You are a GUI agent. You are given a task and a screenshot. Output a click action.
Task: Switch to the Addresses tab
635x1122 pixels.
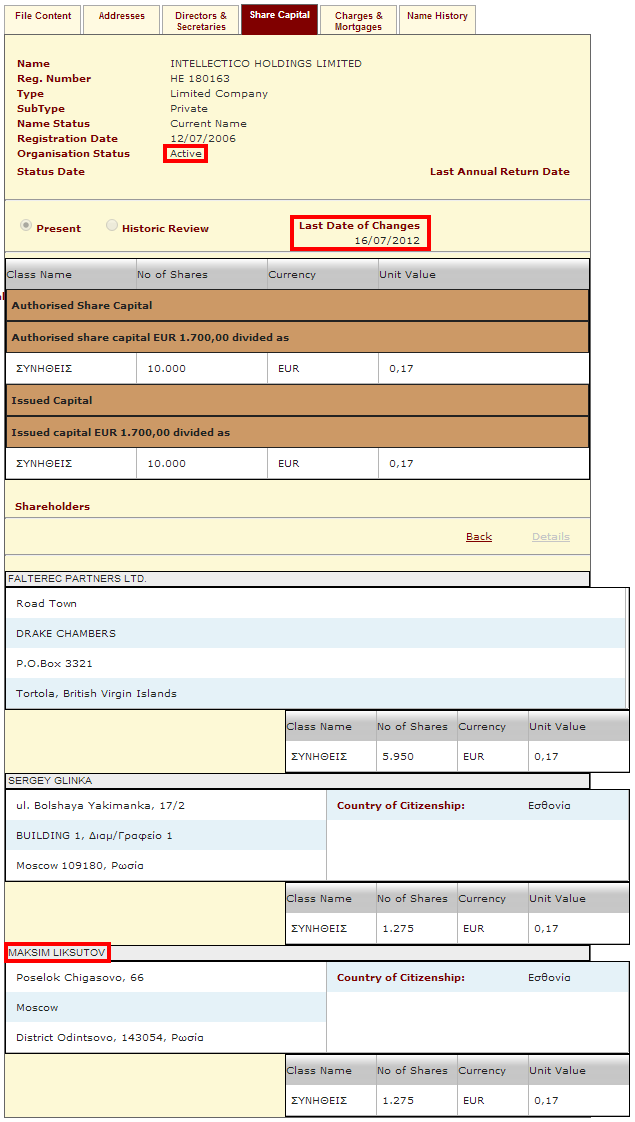122,19
